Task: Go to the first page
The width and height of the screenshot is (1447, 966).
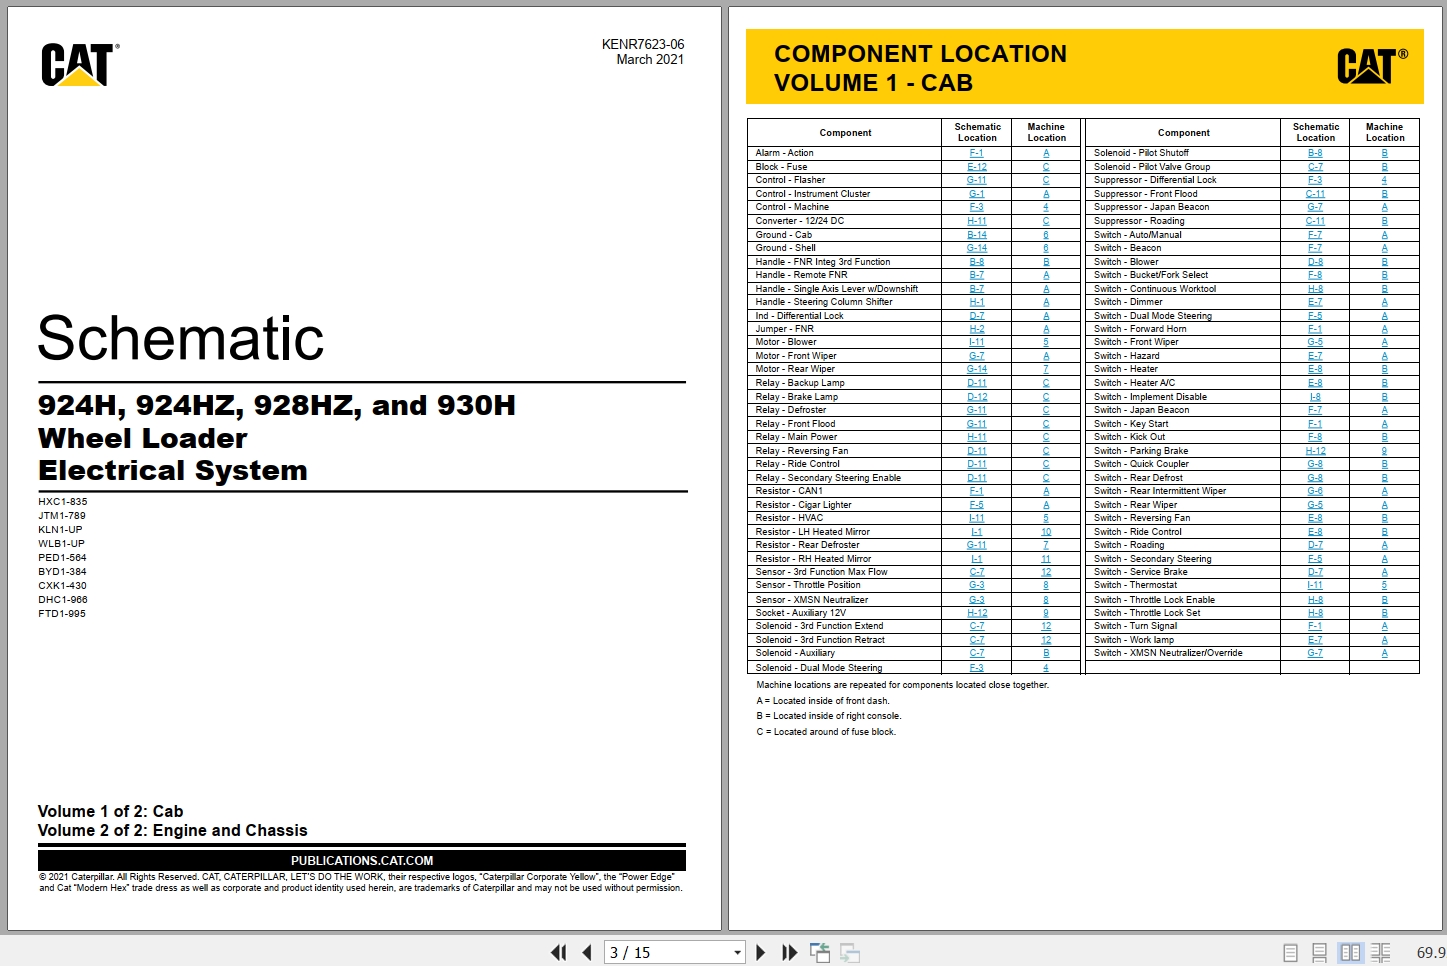Action: coord(558,953)
